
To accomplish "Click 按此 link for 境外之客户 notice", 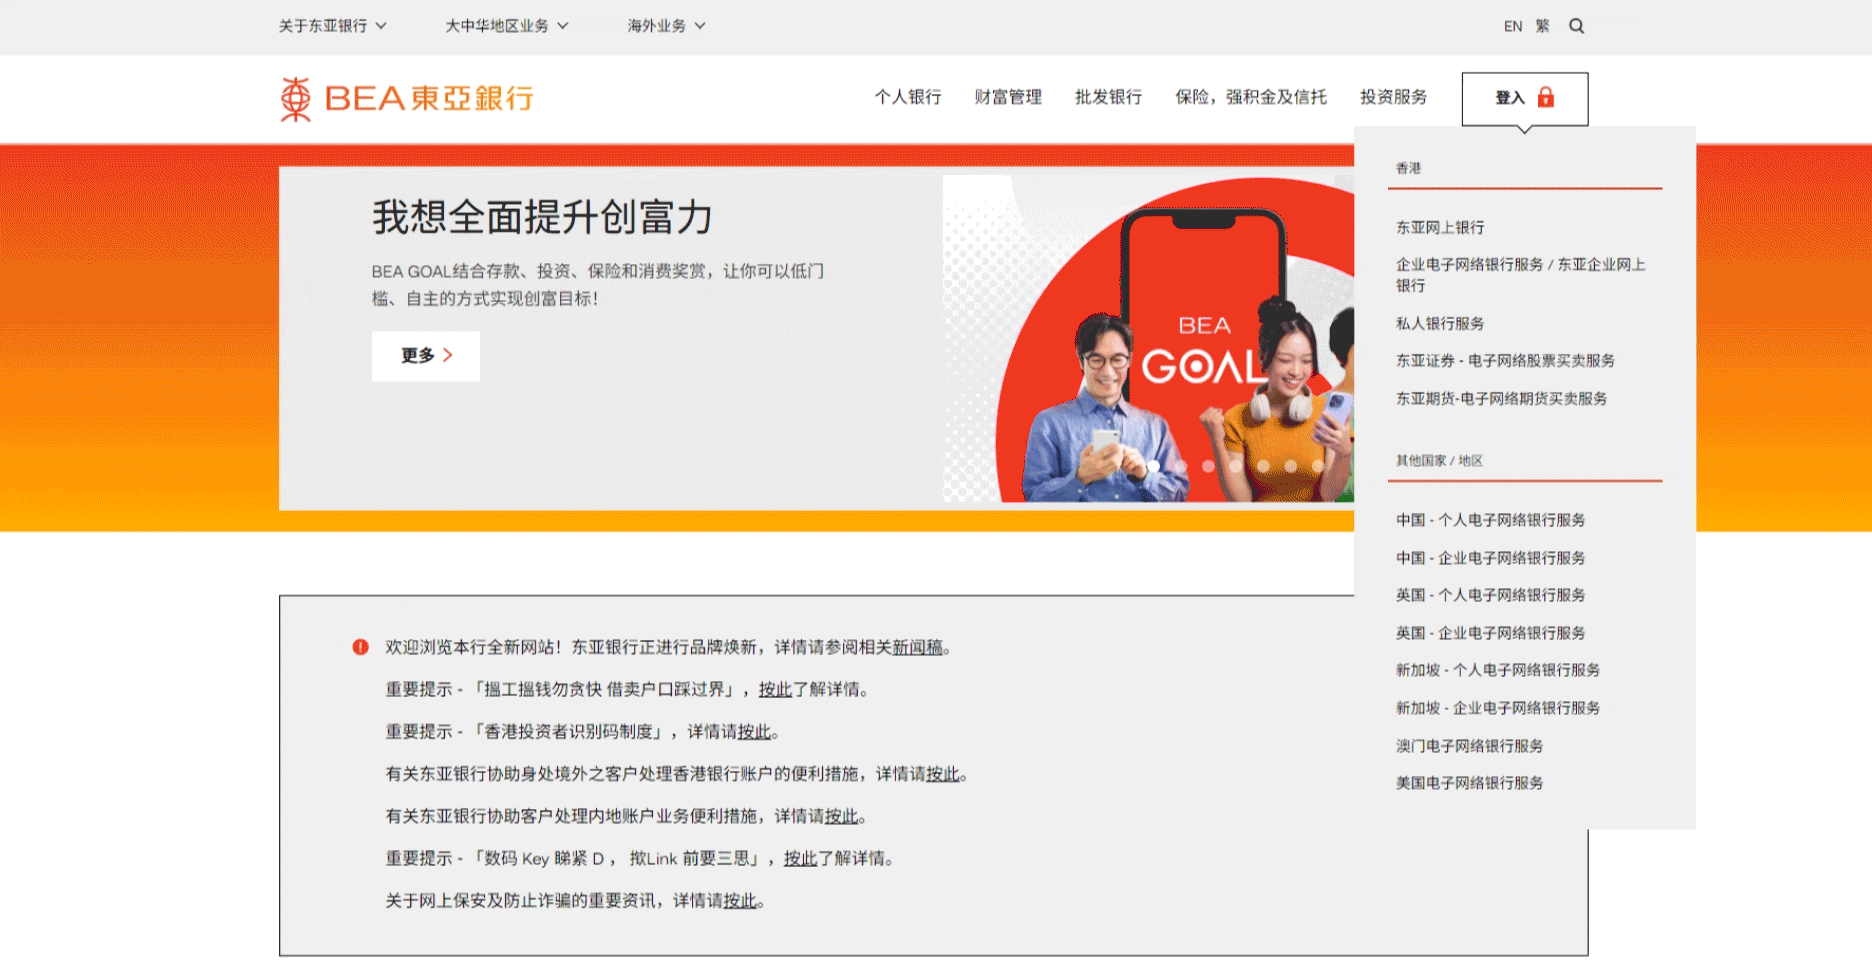I will pyautogui.click(x=942, y=774).
